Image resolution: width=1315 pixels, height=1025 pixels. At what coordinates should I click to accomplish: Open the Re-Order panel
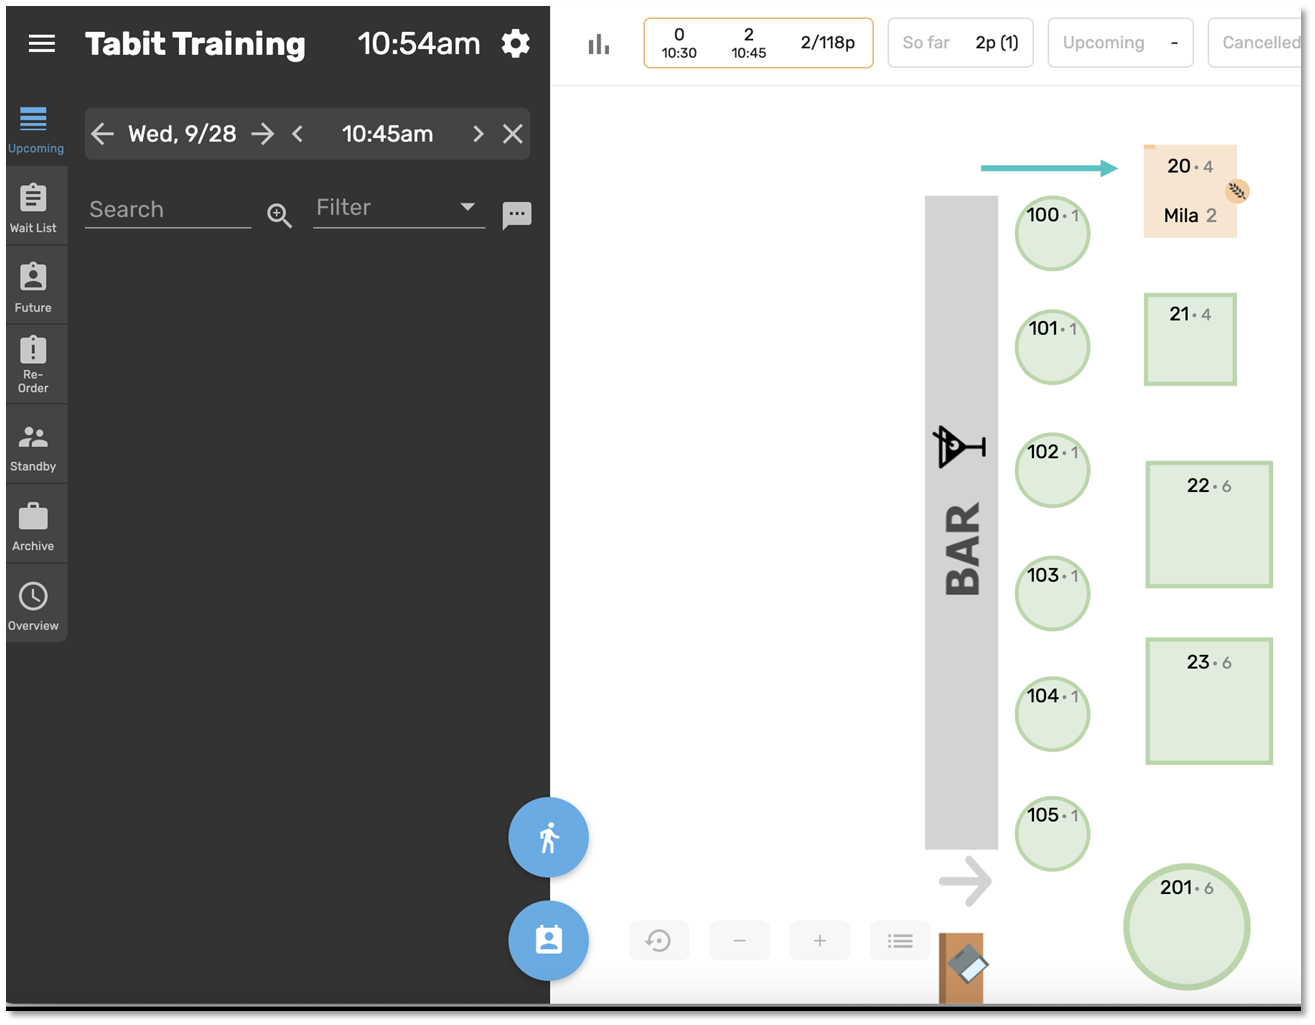pos(35,363)
